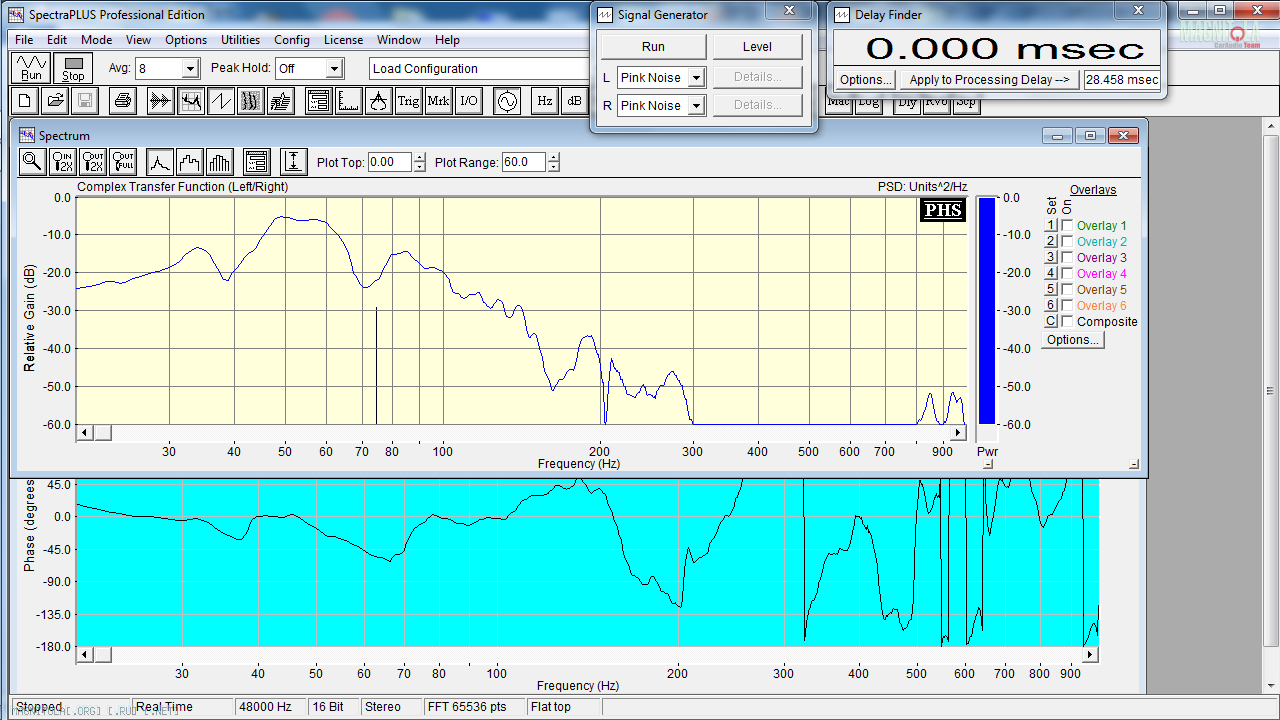The width and height of the screenshot is (1280, 720).
Task: Open the Options menu
Action: click(186, 40)
